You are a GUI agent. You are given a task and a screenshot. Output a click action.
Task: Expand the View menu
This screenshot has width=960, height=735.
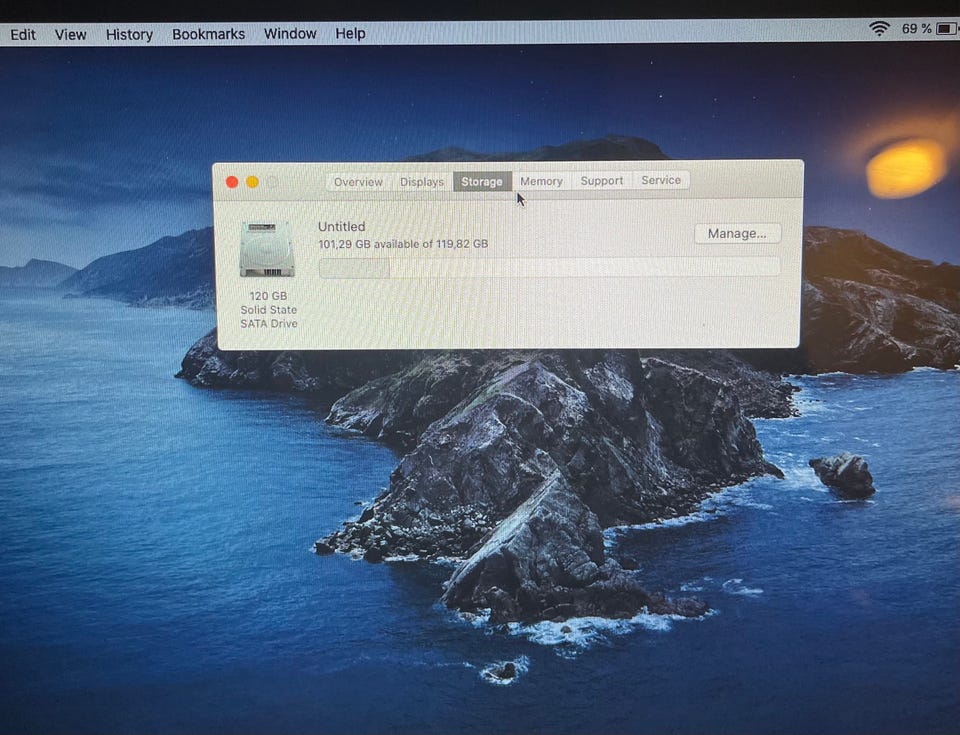point(70,34)
